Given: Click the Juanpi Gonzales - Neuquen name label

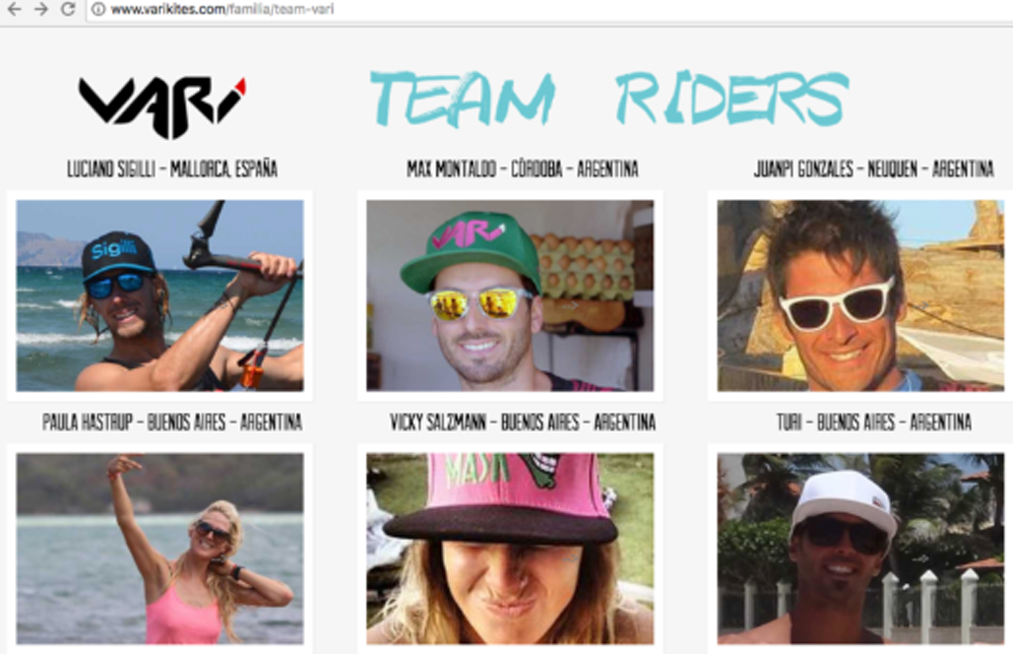Looking at the screenshot, I should pos(873,169).
